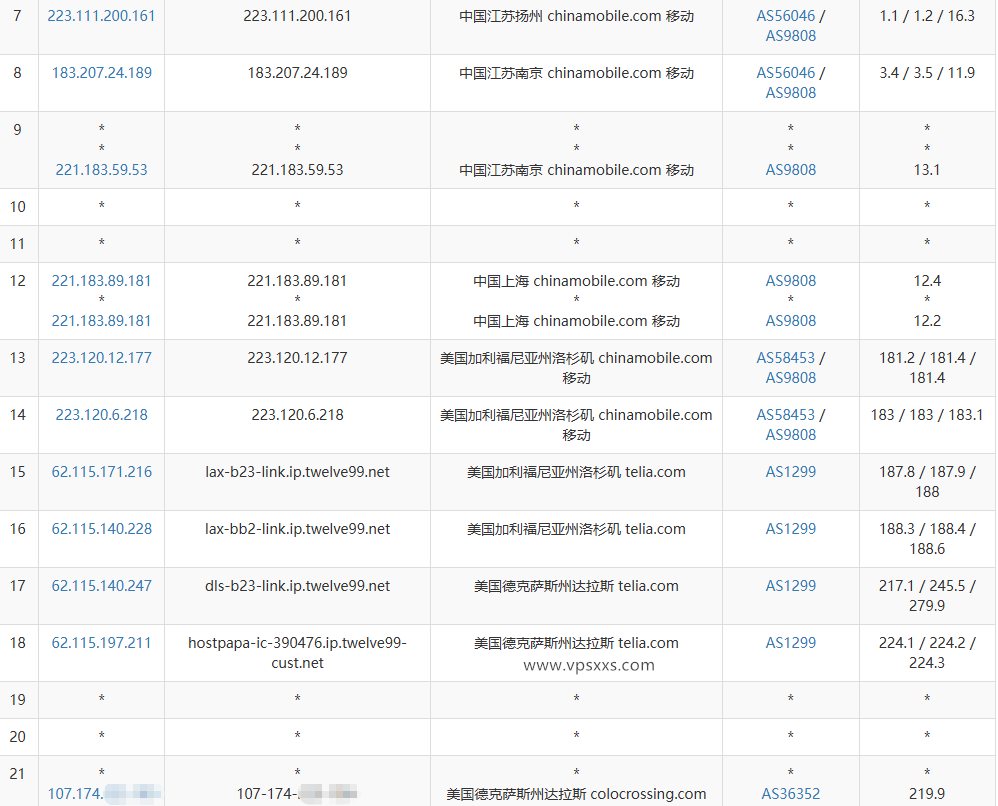
Task: Select location text 中国江苏扬州 chinamobile.com 移动
Action: 576,16
